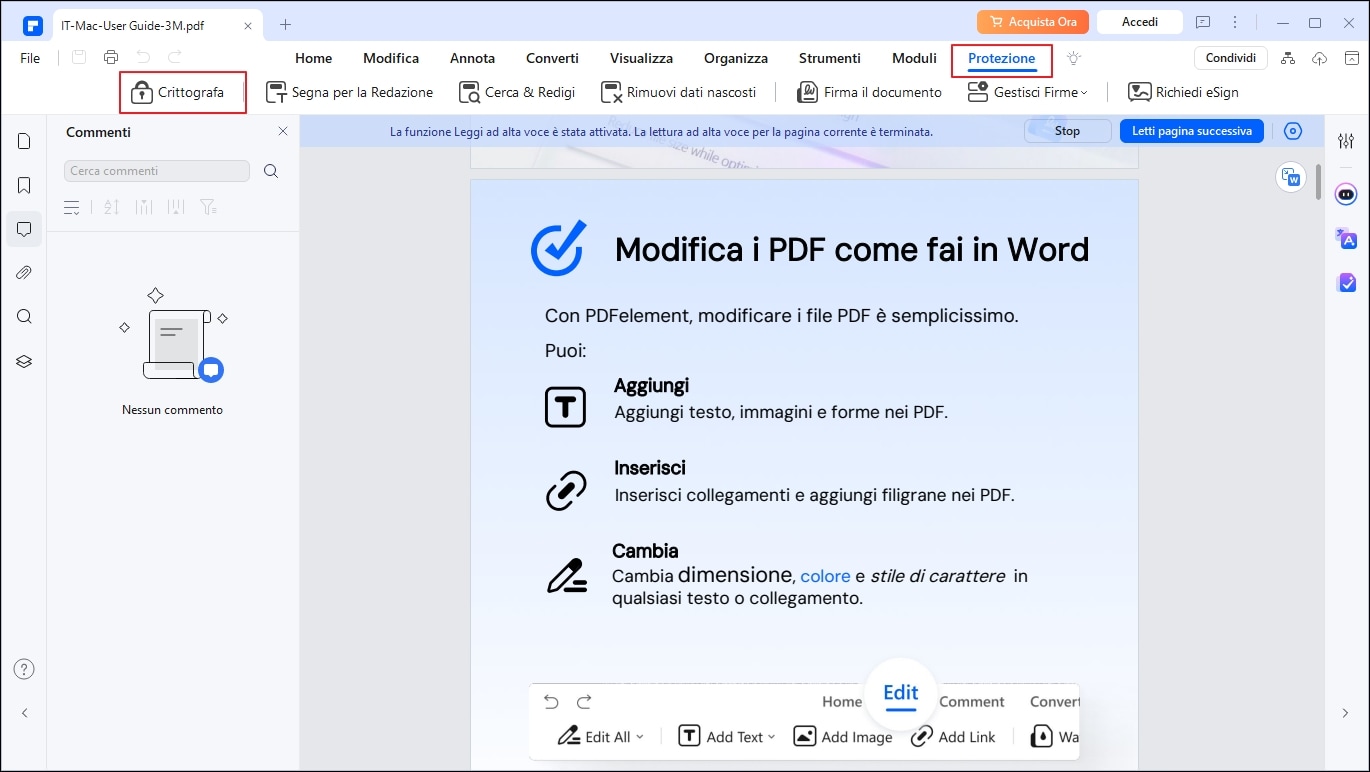The image size is (1370, 772).
Task: Click the save icon in quick toolbar
Action: 79,58
